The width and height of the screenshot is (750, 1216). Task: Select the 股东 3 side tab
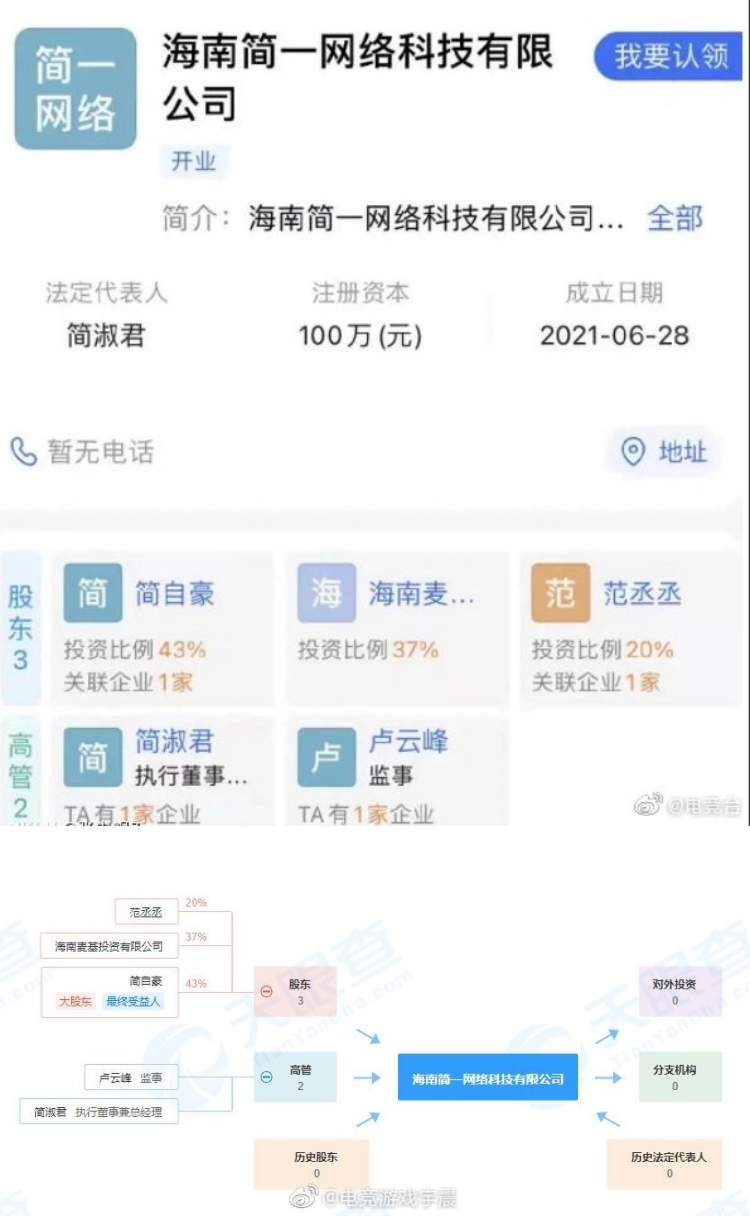21,627
